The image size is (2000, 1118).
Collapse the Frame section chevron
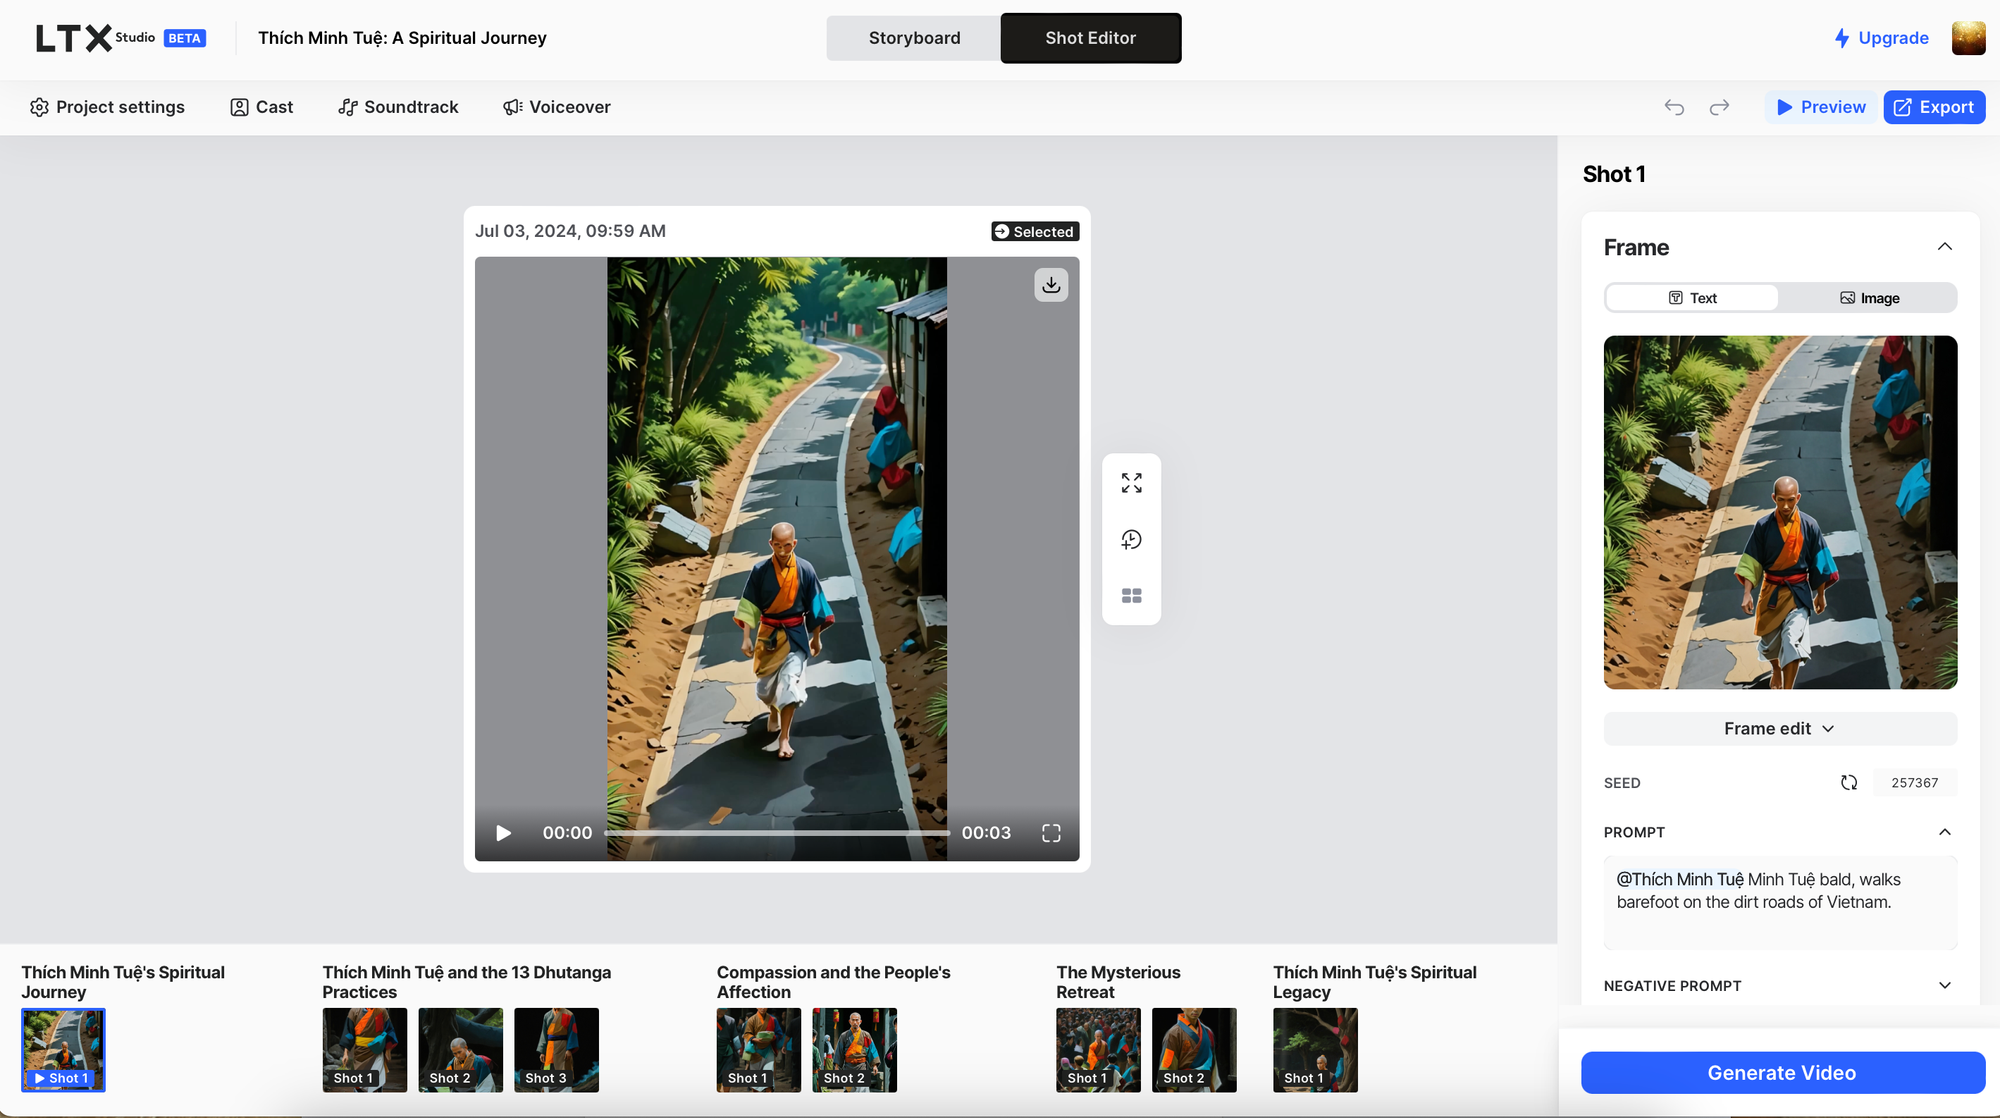coord(1944,247)
